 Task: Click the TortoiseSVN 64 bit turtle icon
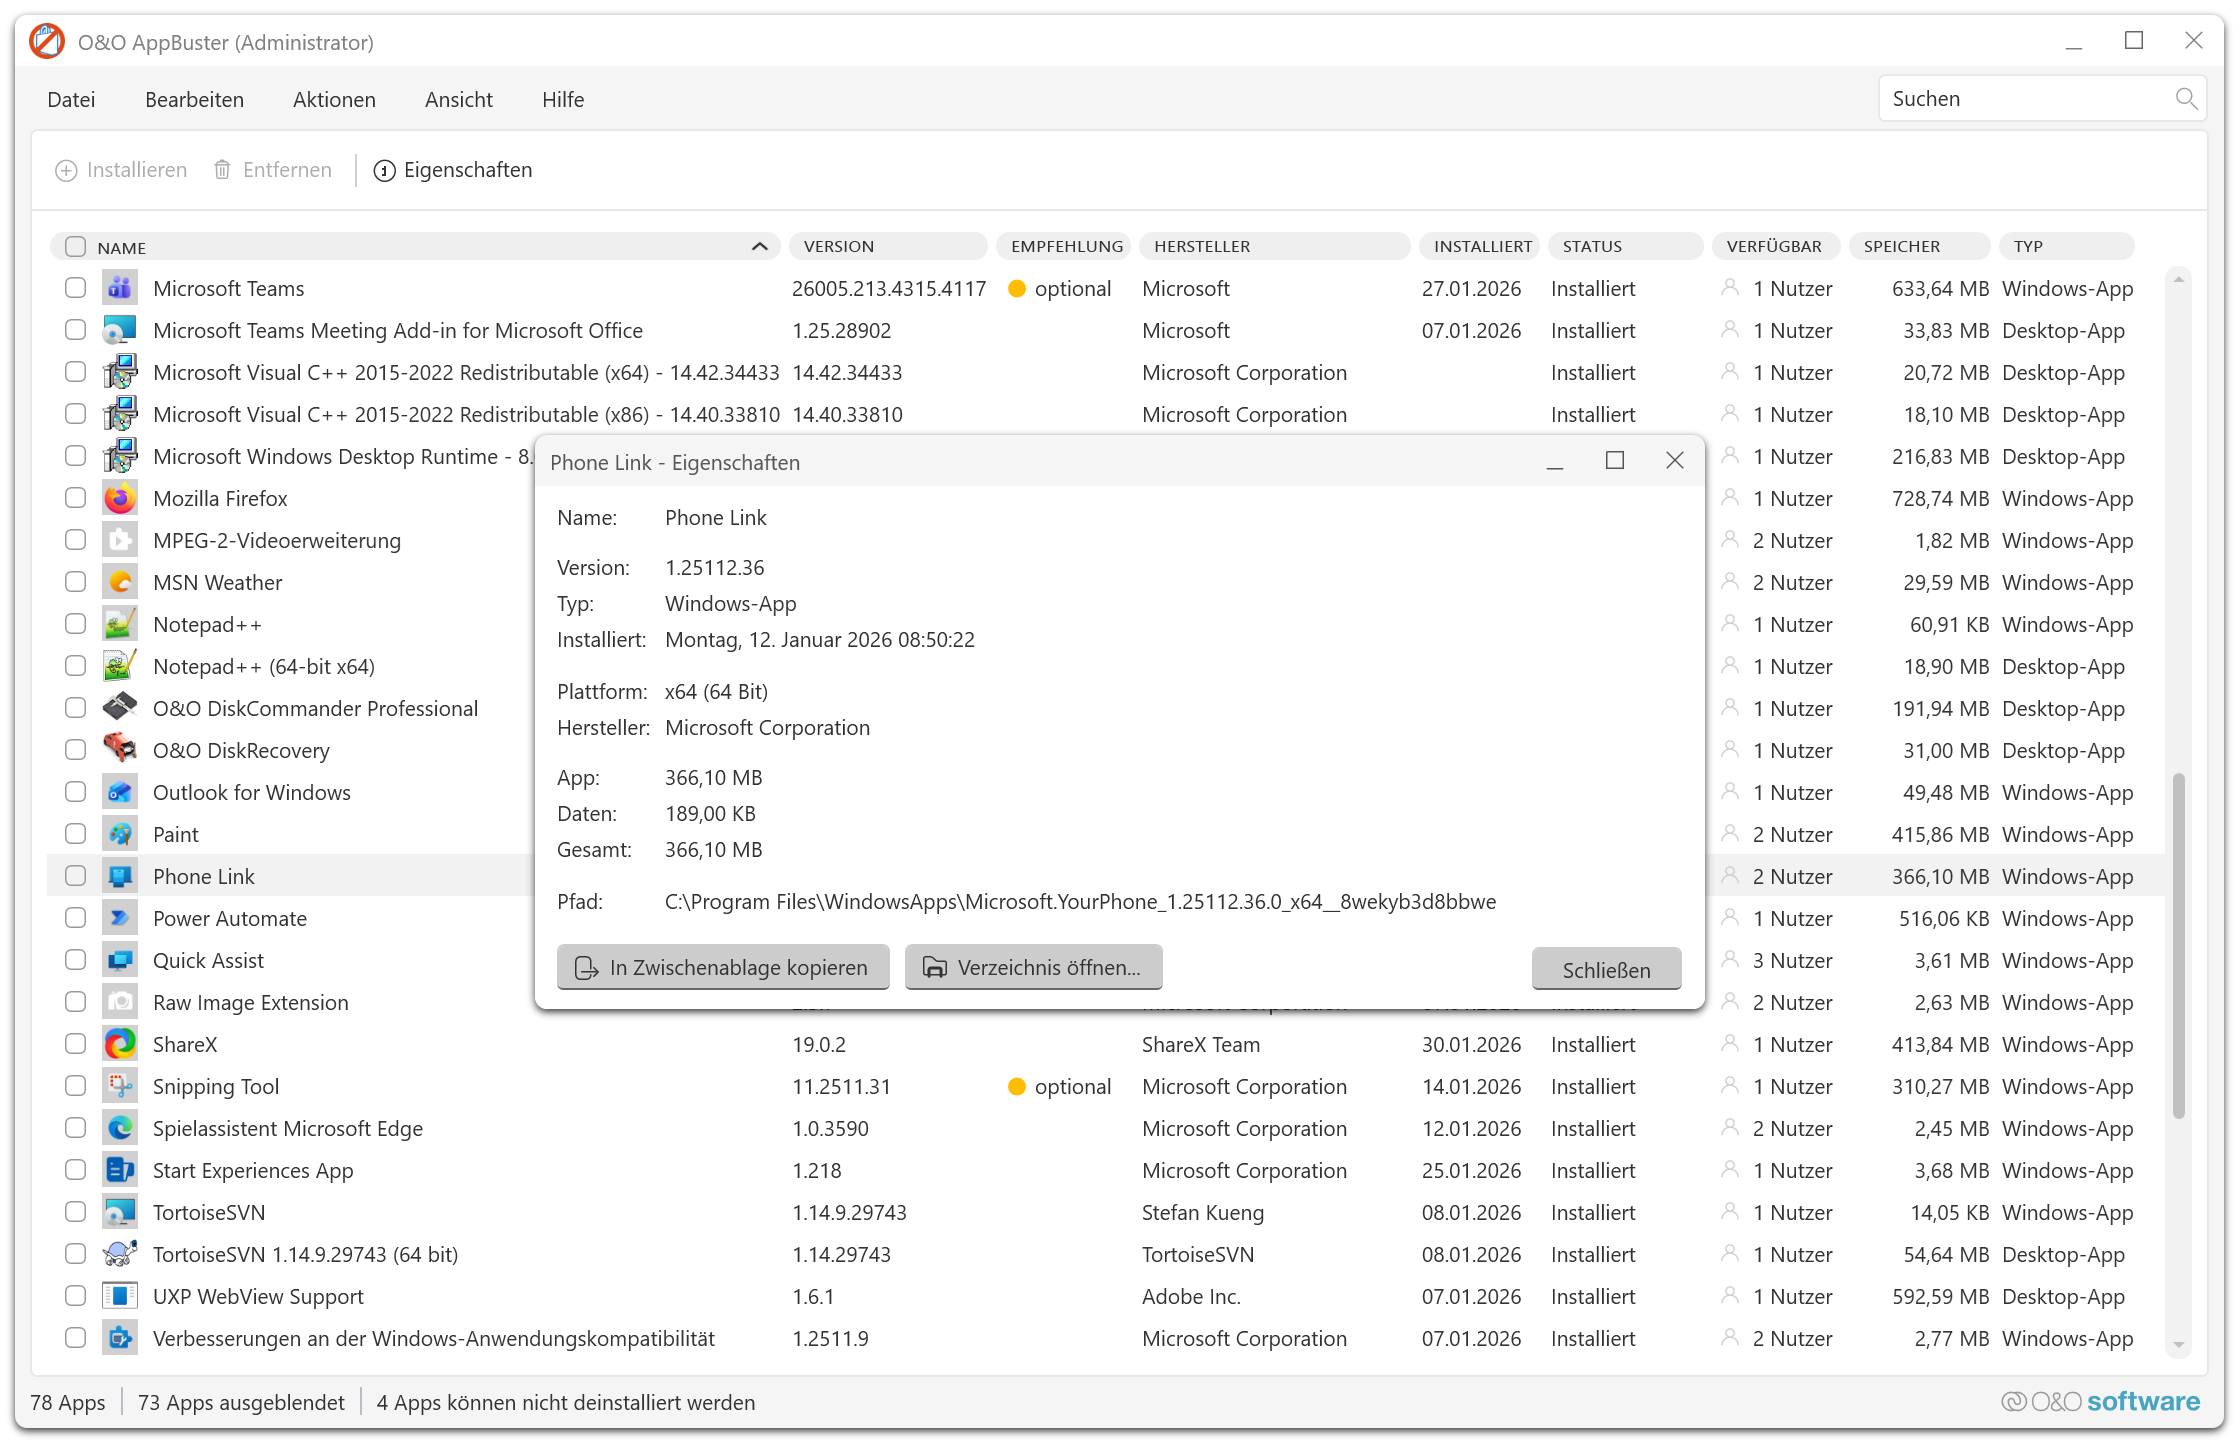[120, 1254]
